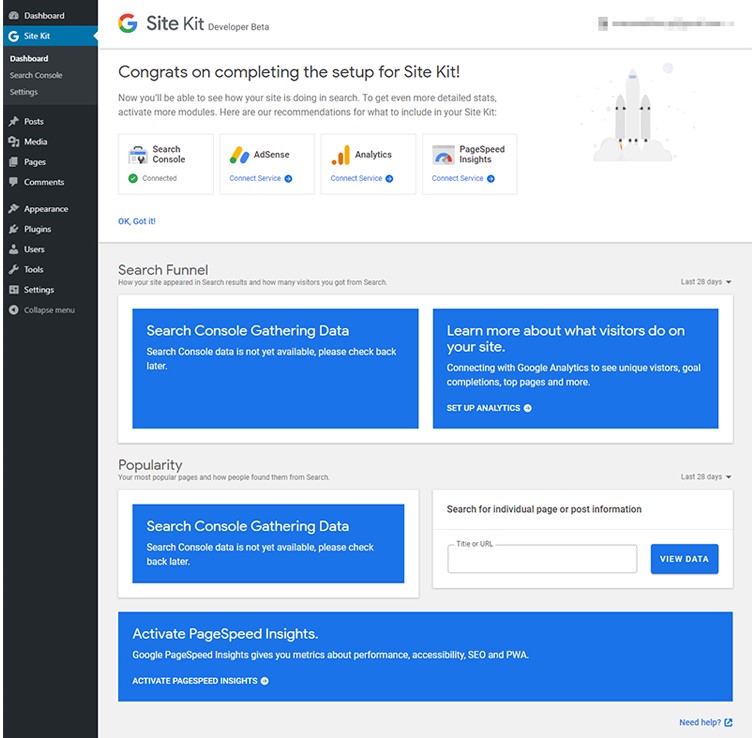
Task: Click arrow icon beside PageSpeed Connect Service
Action: [491, 178]
